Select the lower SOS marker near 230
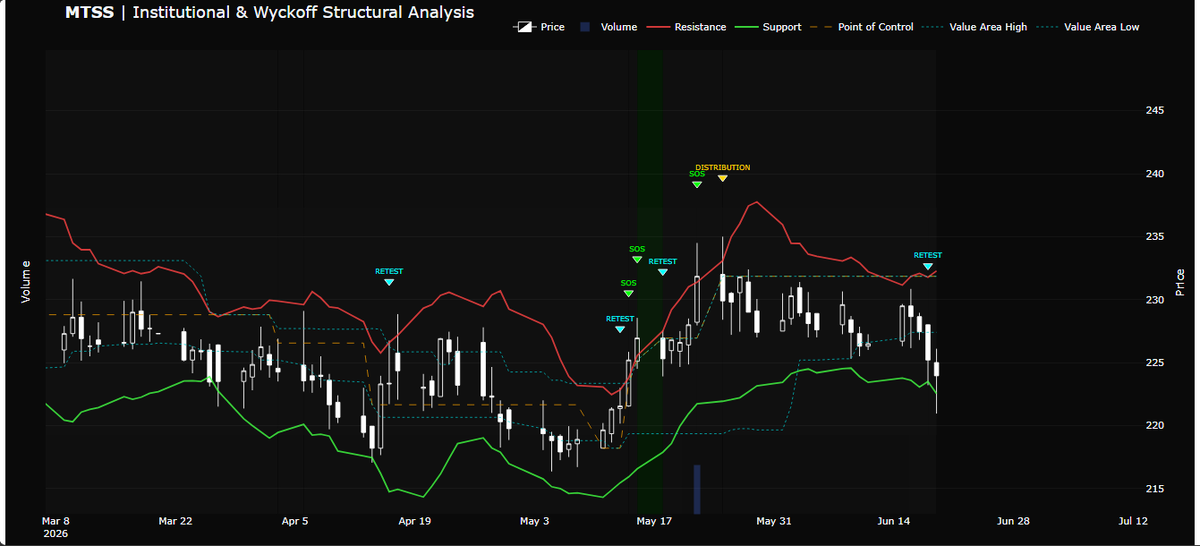The width and height of the screenshot is (1200, 546). pos(628,294)
